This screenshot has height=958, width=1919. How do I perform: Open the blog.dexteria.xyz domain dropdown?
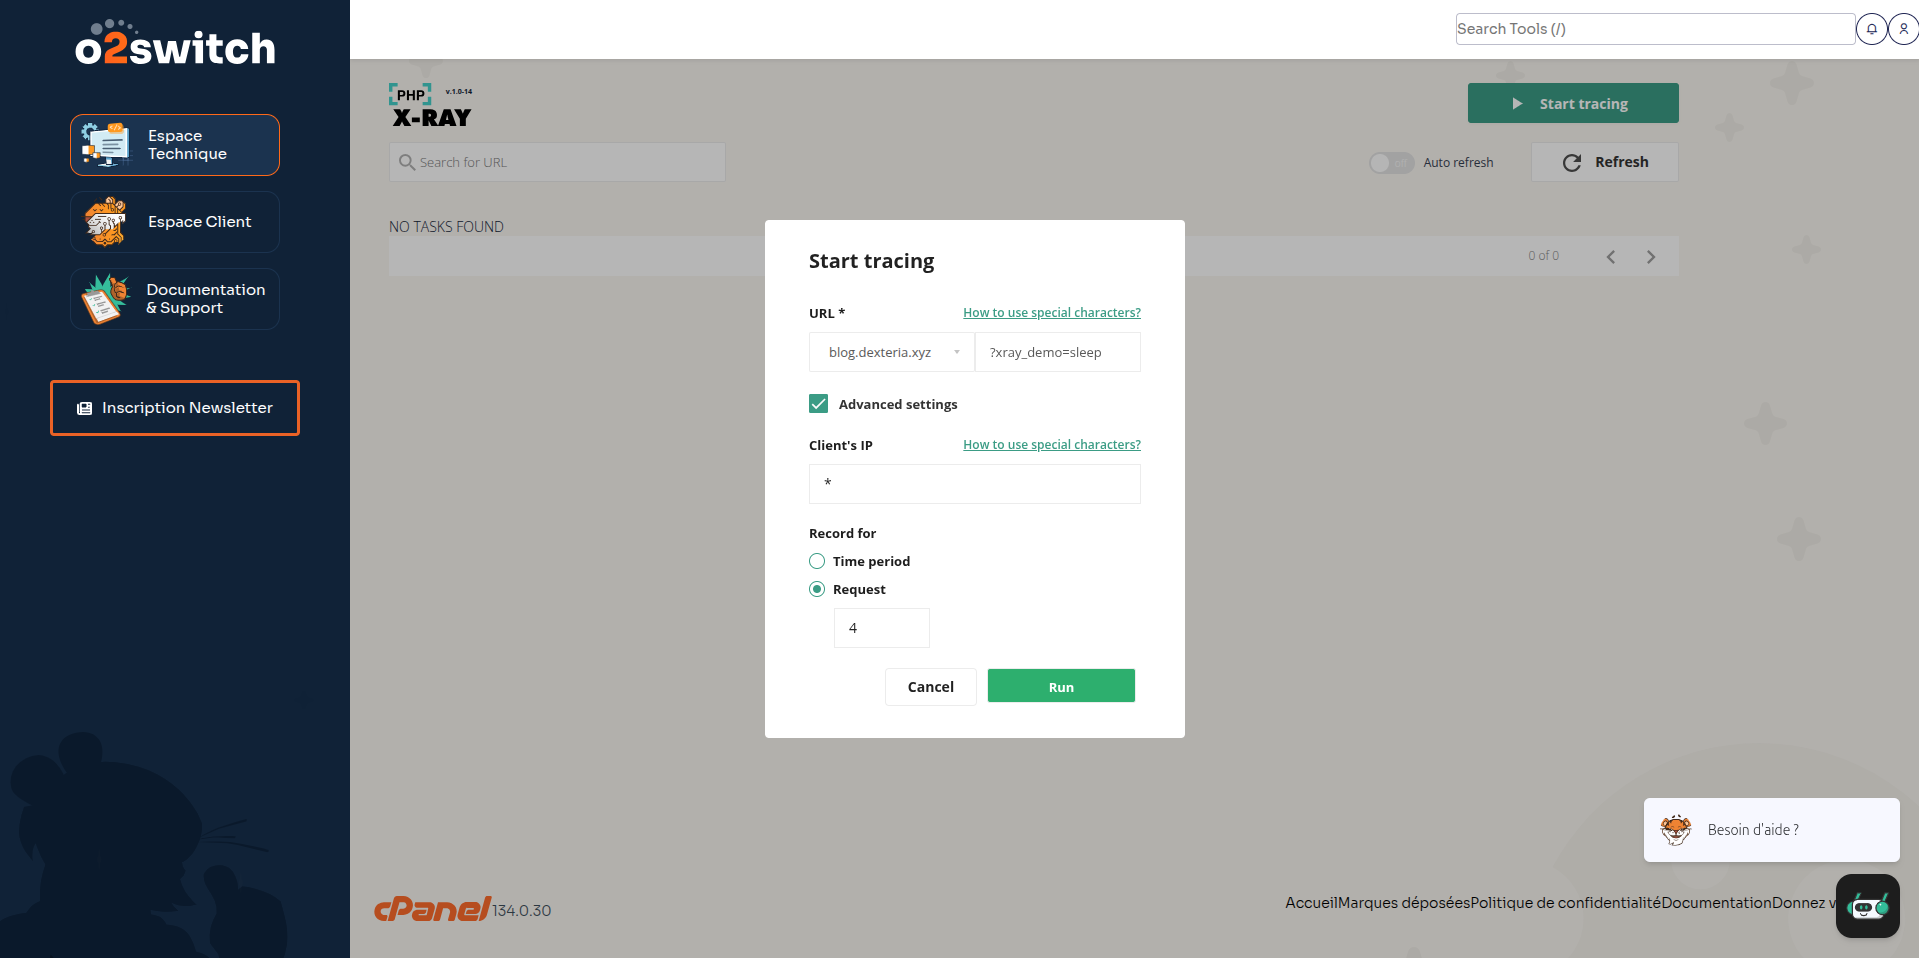point(892,352)
